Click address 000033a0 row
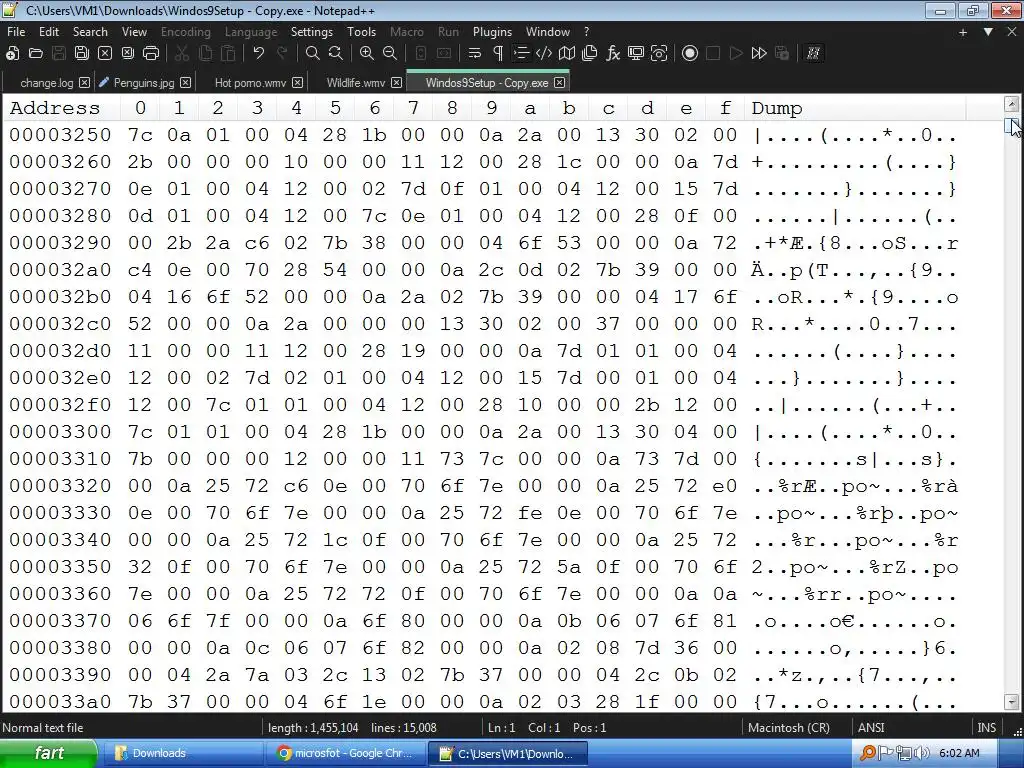Screen dimensions: 1024x768 pyautogui.click(x=60, y=702)
